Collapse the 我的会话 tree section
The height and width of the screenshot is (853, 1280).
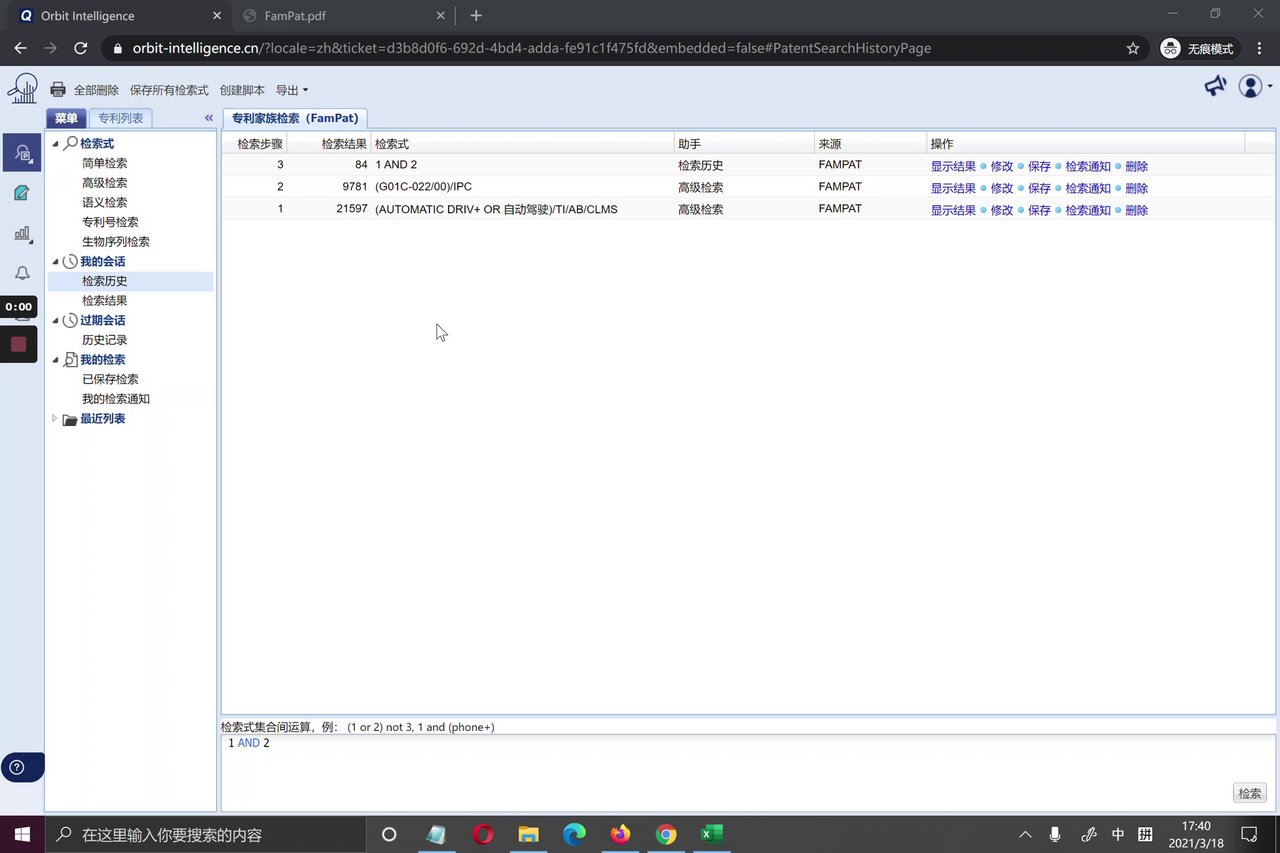(56, 262)
